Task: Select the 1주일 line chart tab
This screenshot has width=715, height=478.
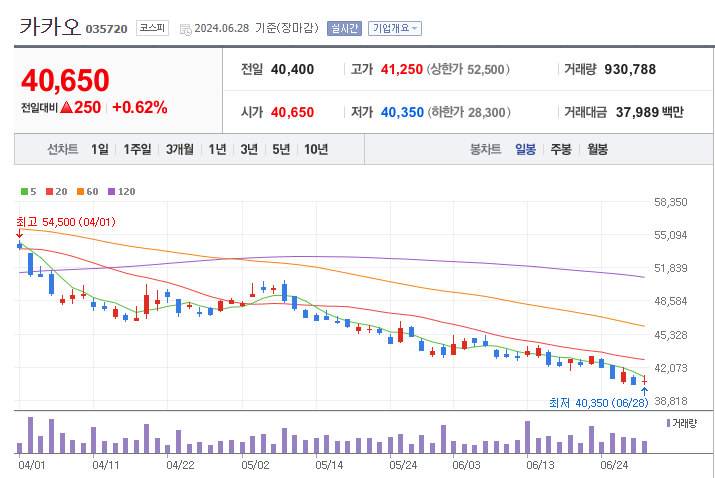Action: coord(137,149)
